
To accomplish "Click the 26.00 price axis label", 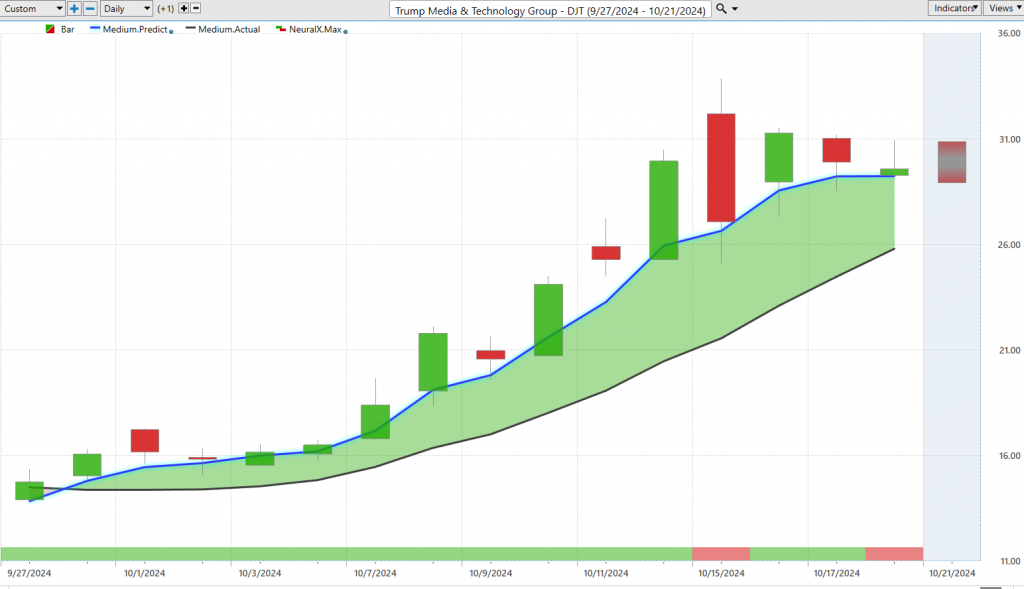I will coord(1009,244).
